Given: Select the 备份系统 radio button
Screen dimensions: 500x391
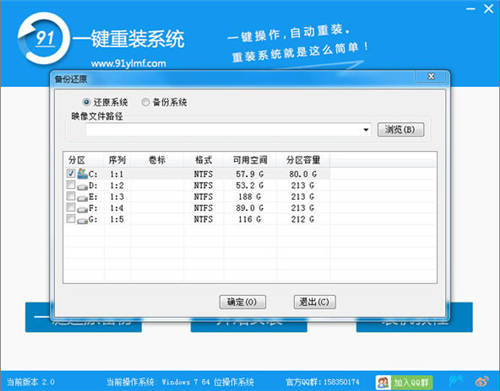Looking at the screenshot, I should 145,102.
